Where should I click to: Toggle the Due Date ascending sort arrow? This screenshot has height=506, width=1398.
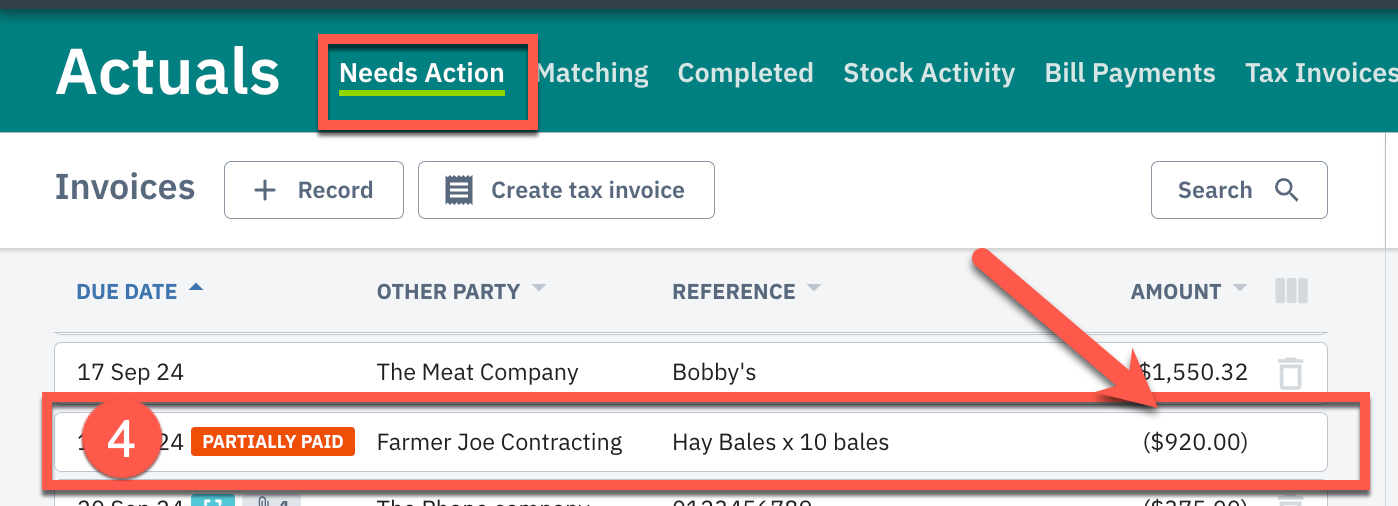click(x=196, y=288)
